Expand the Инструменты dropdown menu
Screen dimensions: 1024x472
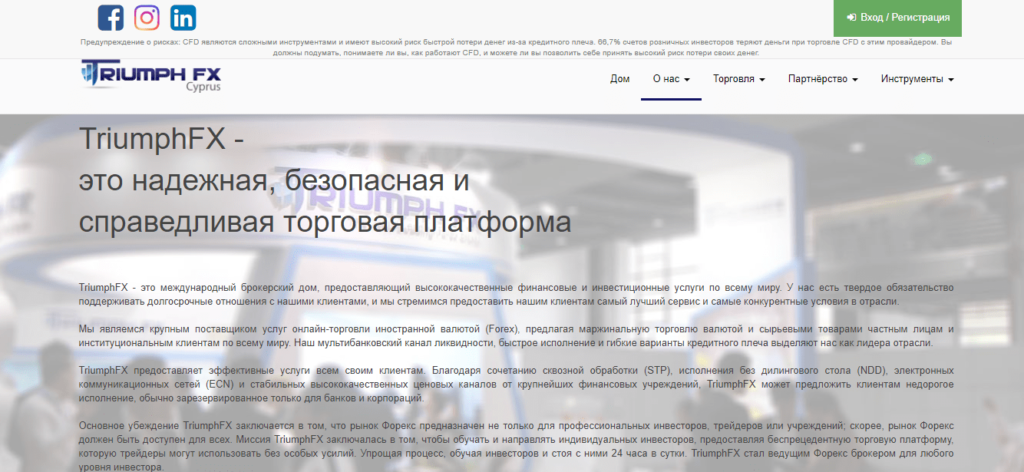click(x=917, y=79)
